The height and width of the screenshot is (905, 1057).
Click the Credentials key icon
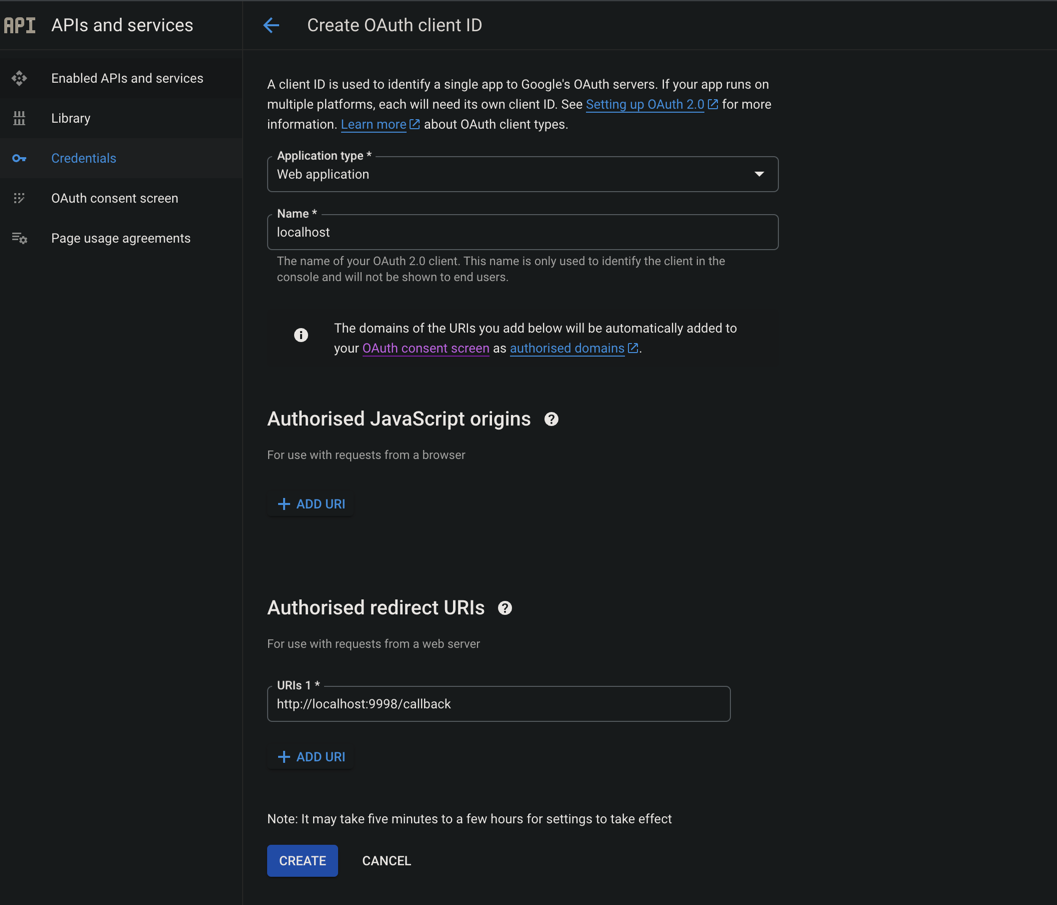(20, 158)
